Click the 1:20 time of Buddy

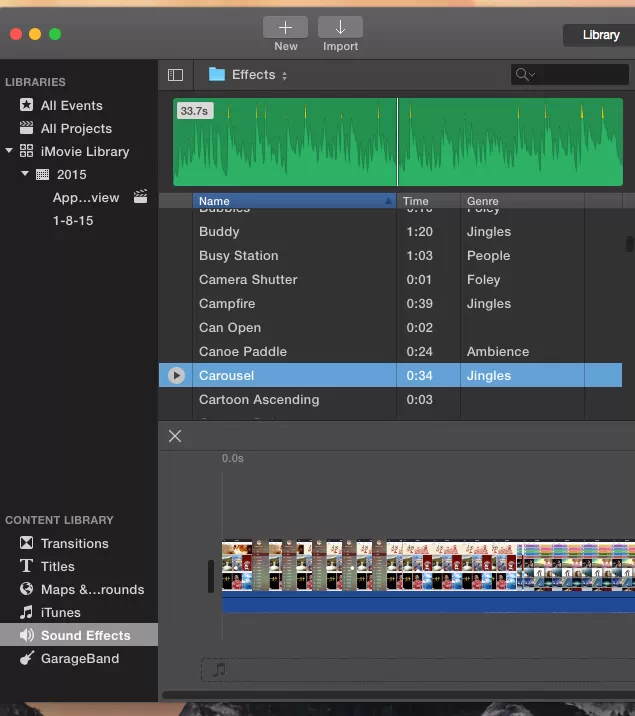(419, 232)
